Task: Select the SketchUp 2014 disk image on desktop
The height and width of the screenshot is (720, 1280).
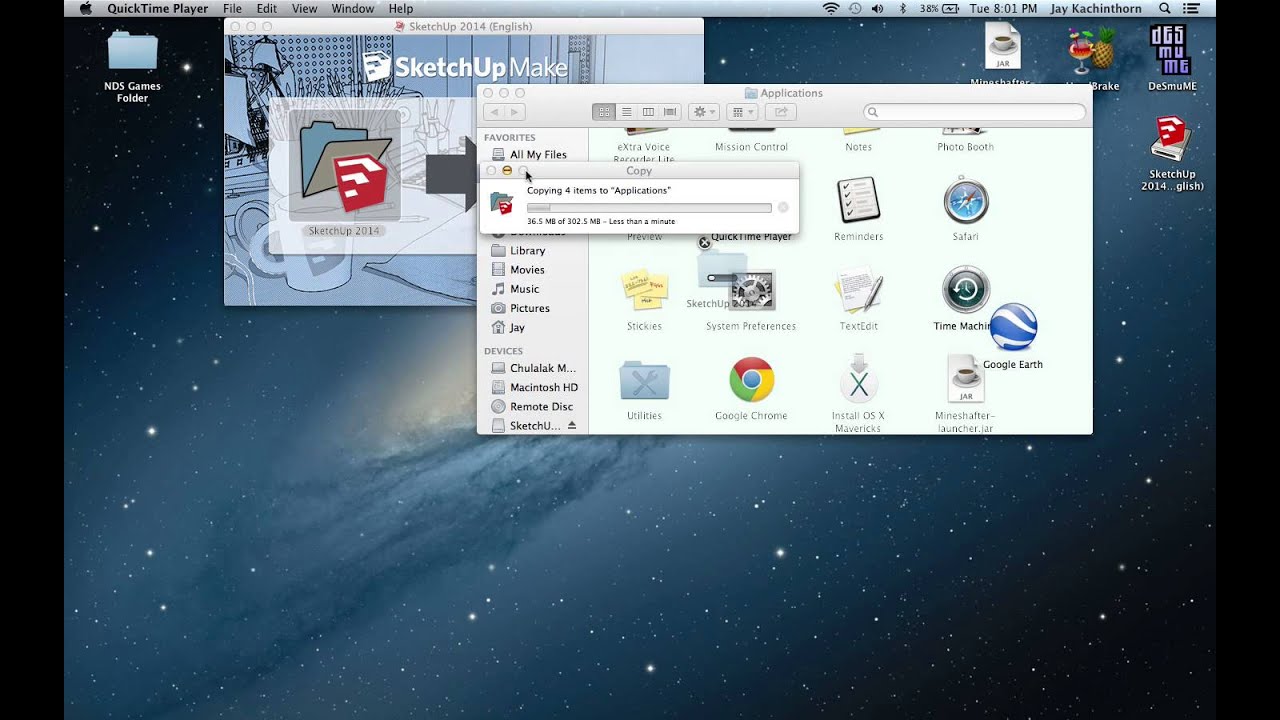Action: pos(1171,139)
